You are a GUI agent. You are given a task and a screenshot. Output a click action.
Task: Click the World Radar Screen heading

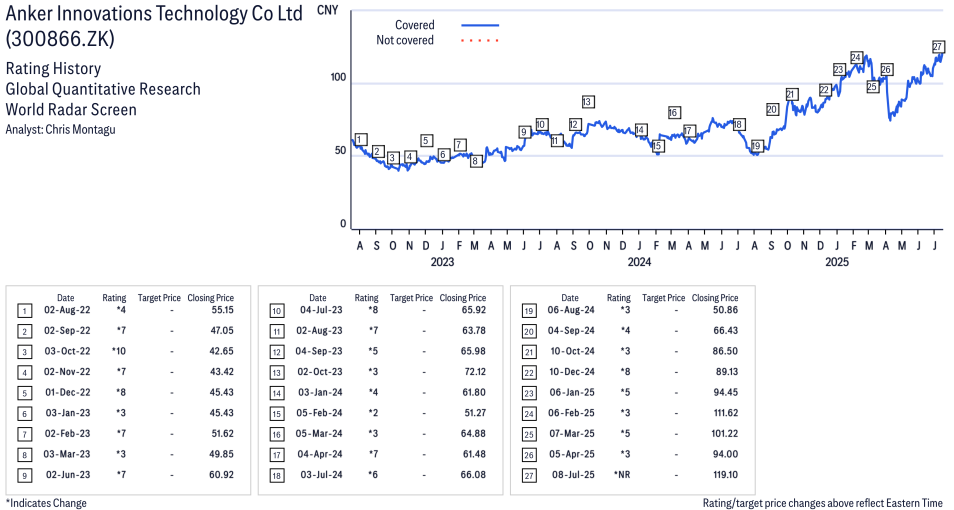[x=71, y=110]
